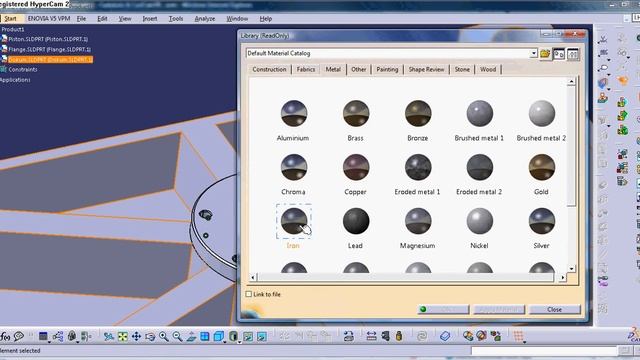Click the Hide/Show icon
The width and height of the screenshot is (640, 360).
248,336
